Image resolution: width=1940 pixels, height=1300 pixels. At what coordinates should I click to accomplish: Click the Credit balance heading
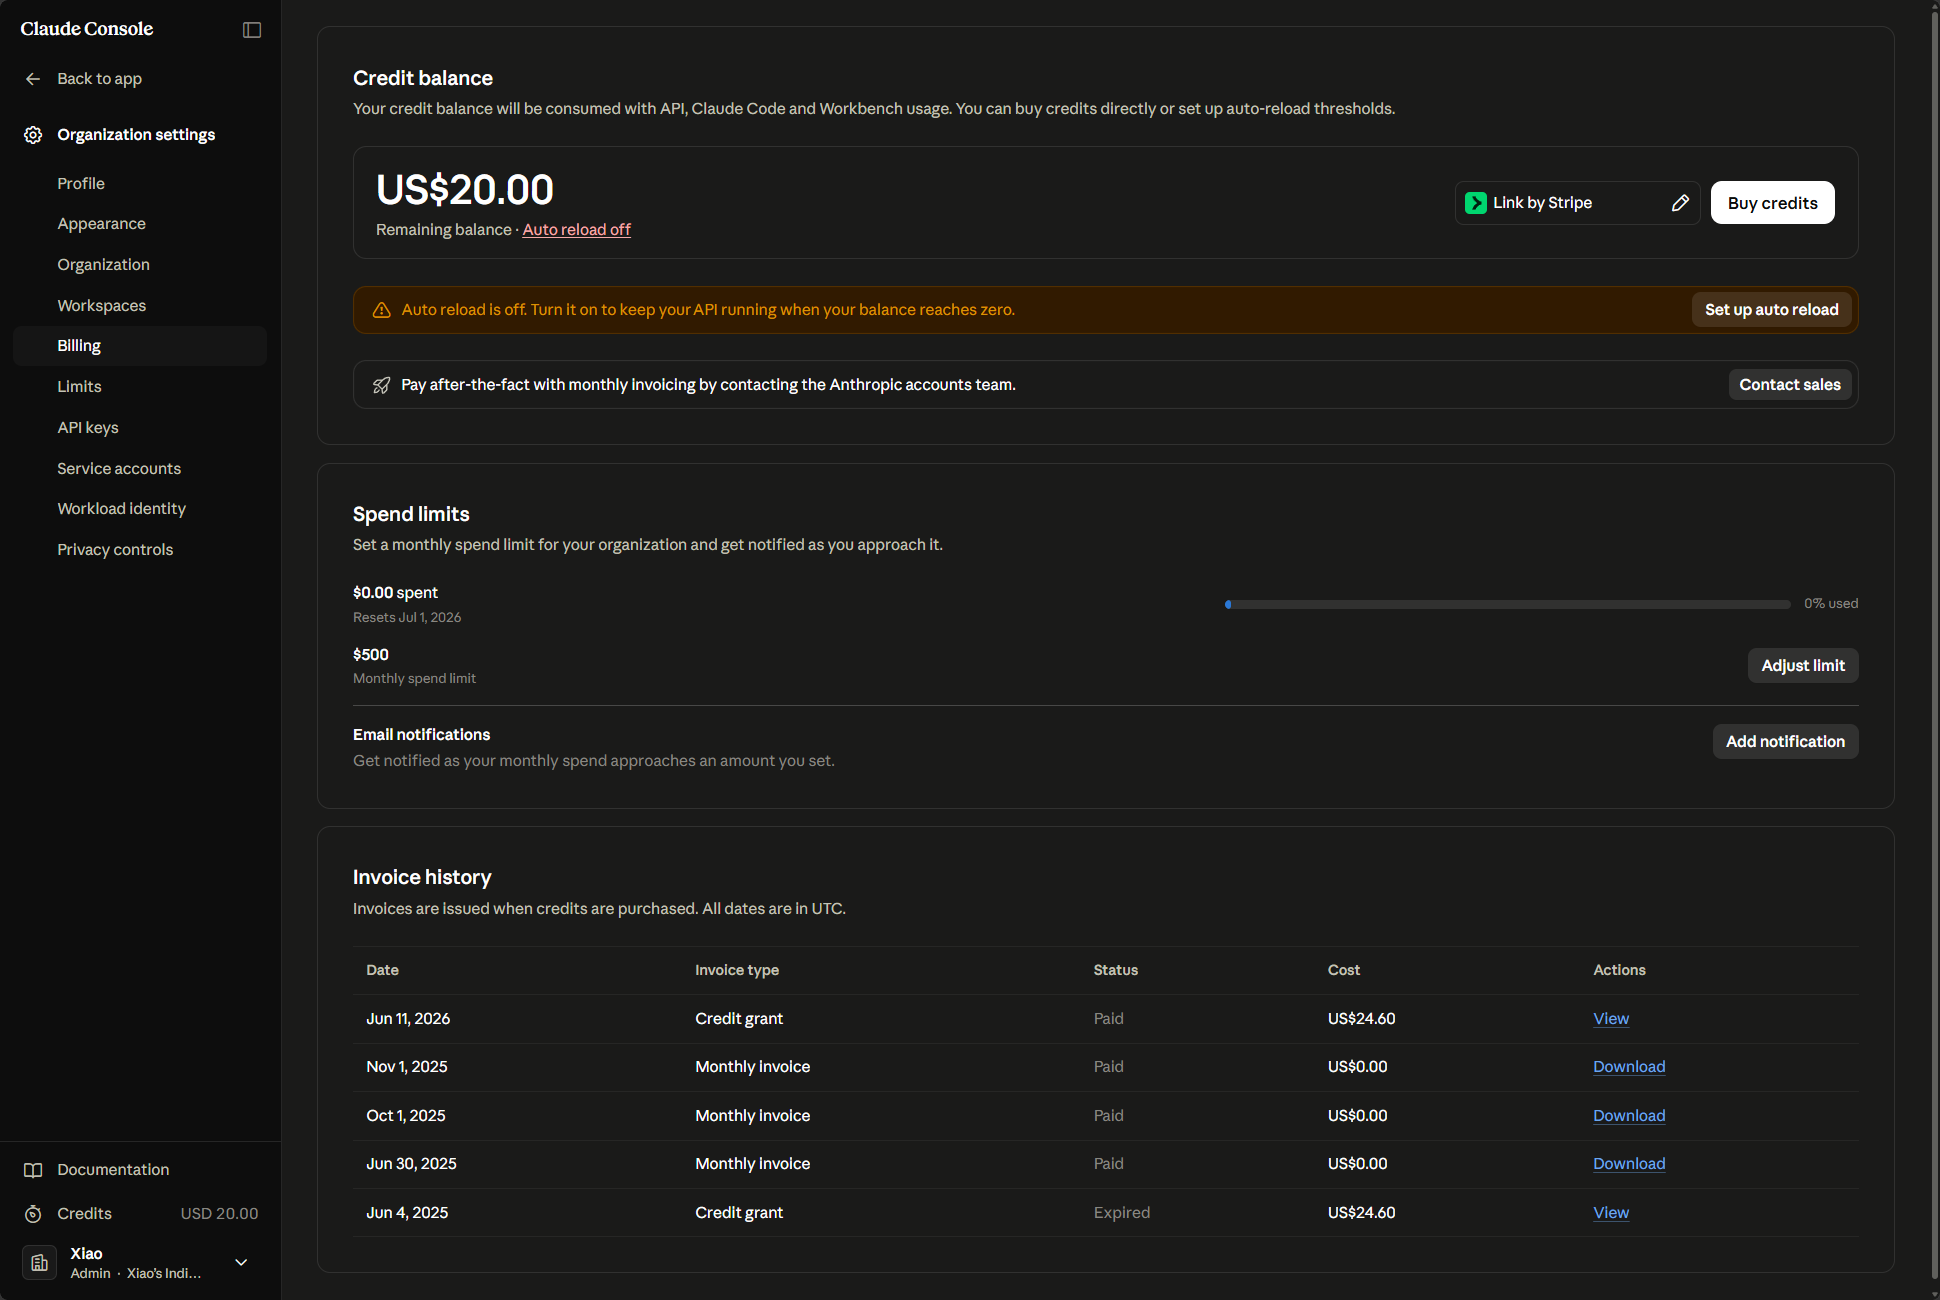(423, 79)
